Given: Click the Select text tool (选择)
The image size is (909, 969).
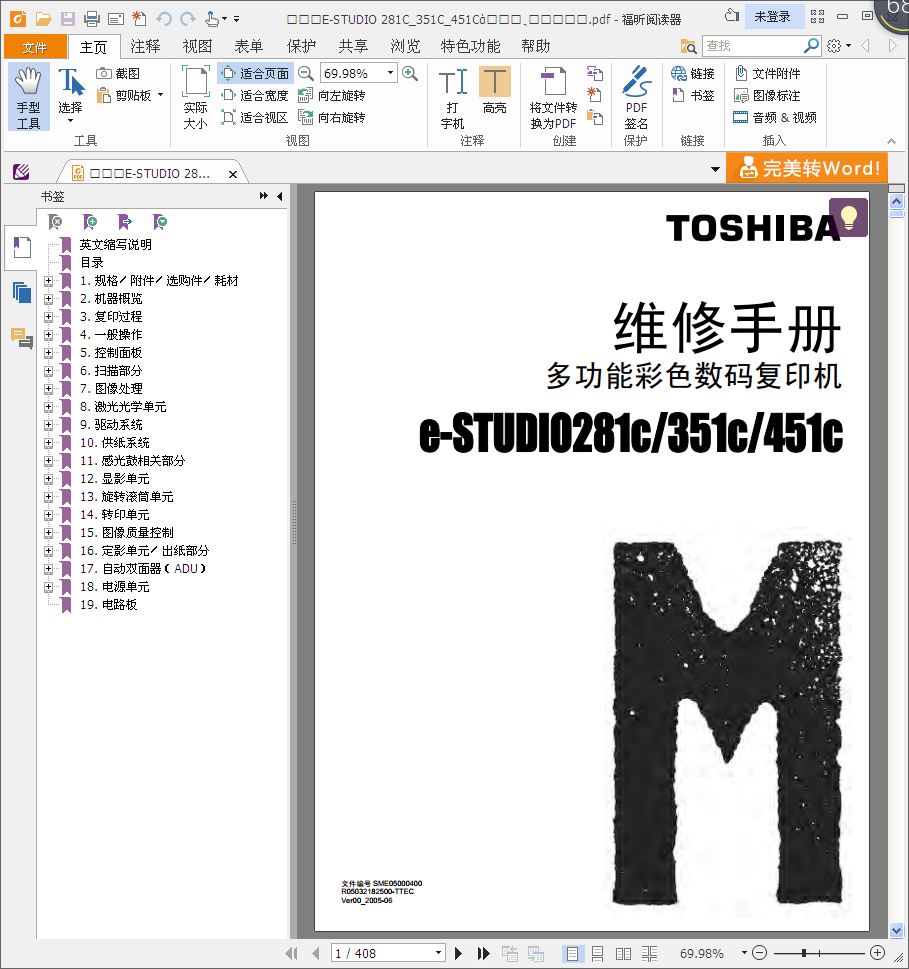Looking at the screenshot, I should pyautogui.click(x=70, y=95).
